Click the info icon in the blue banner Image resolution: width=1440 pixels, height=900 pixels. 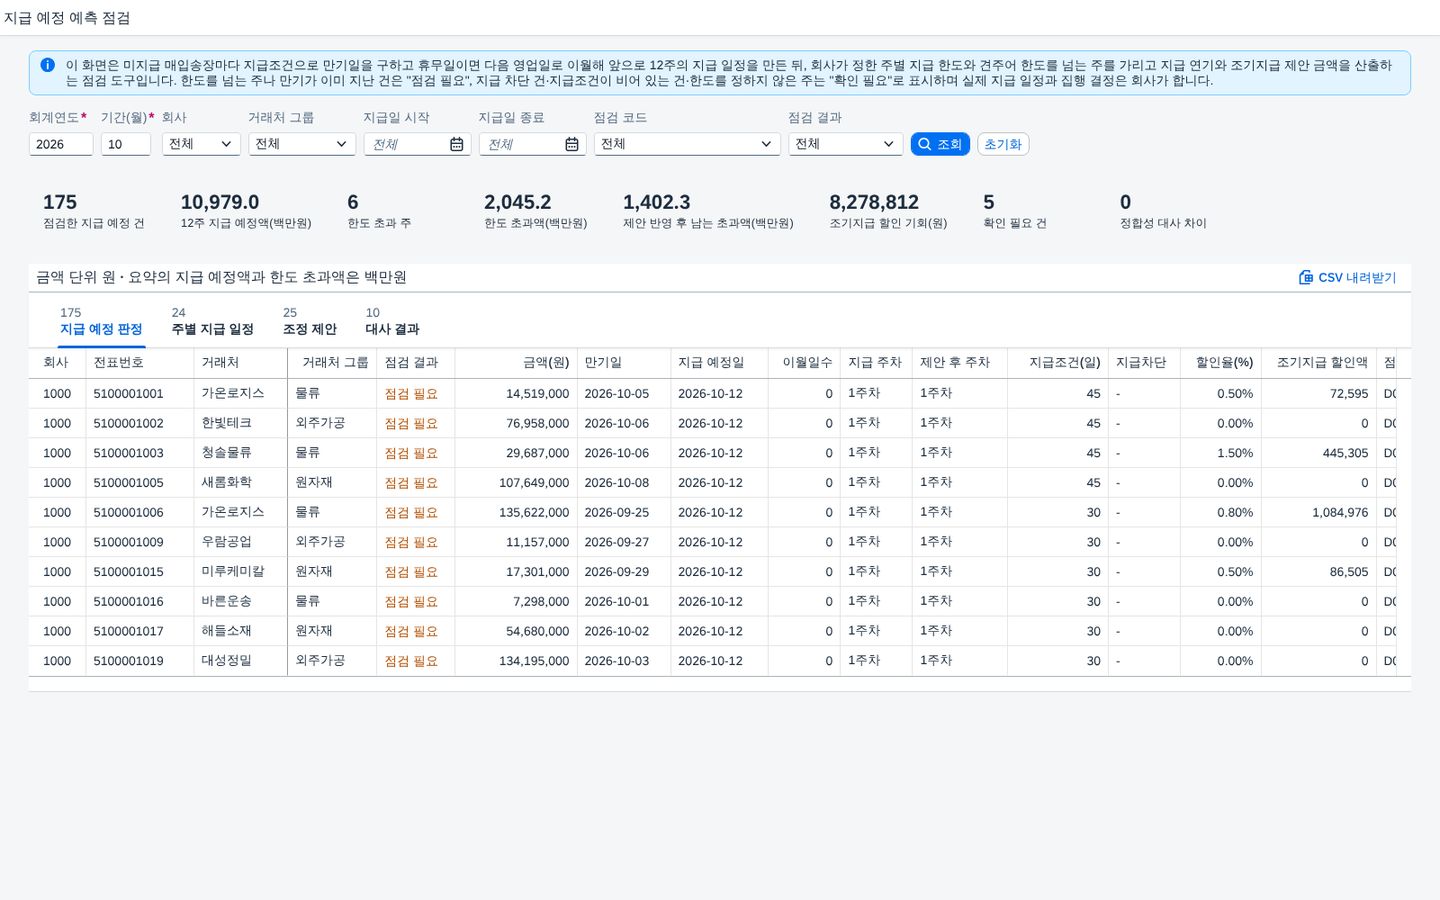coord(47,65)
